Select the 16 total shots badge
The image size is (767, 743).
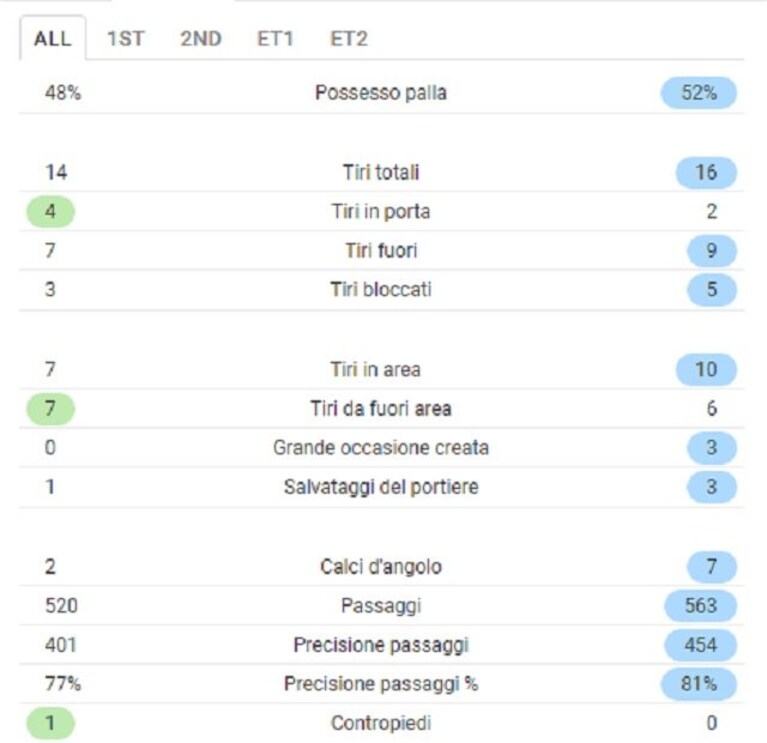coord(706,172)
